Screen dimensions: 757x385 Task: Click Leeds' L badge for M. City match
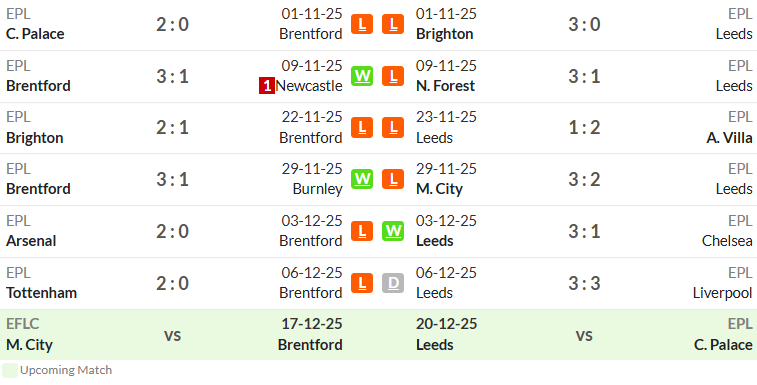point(393,179)
